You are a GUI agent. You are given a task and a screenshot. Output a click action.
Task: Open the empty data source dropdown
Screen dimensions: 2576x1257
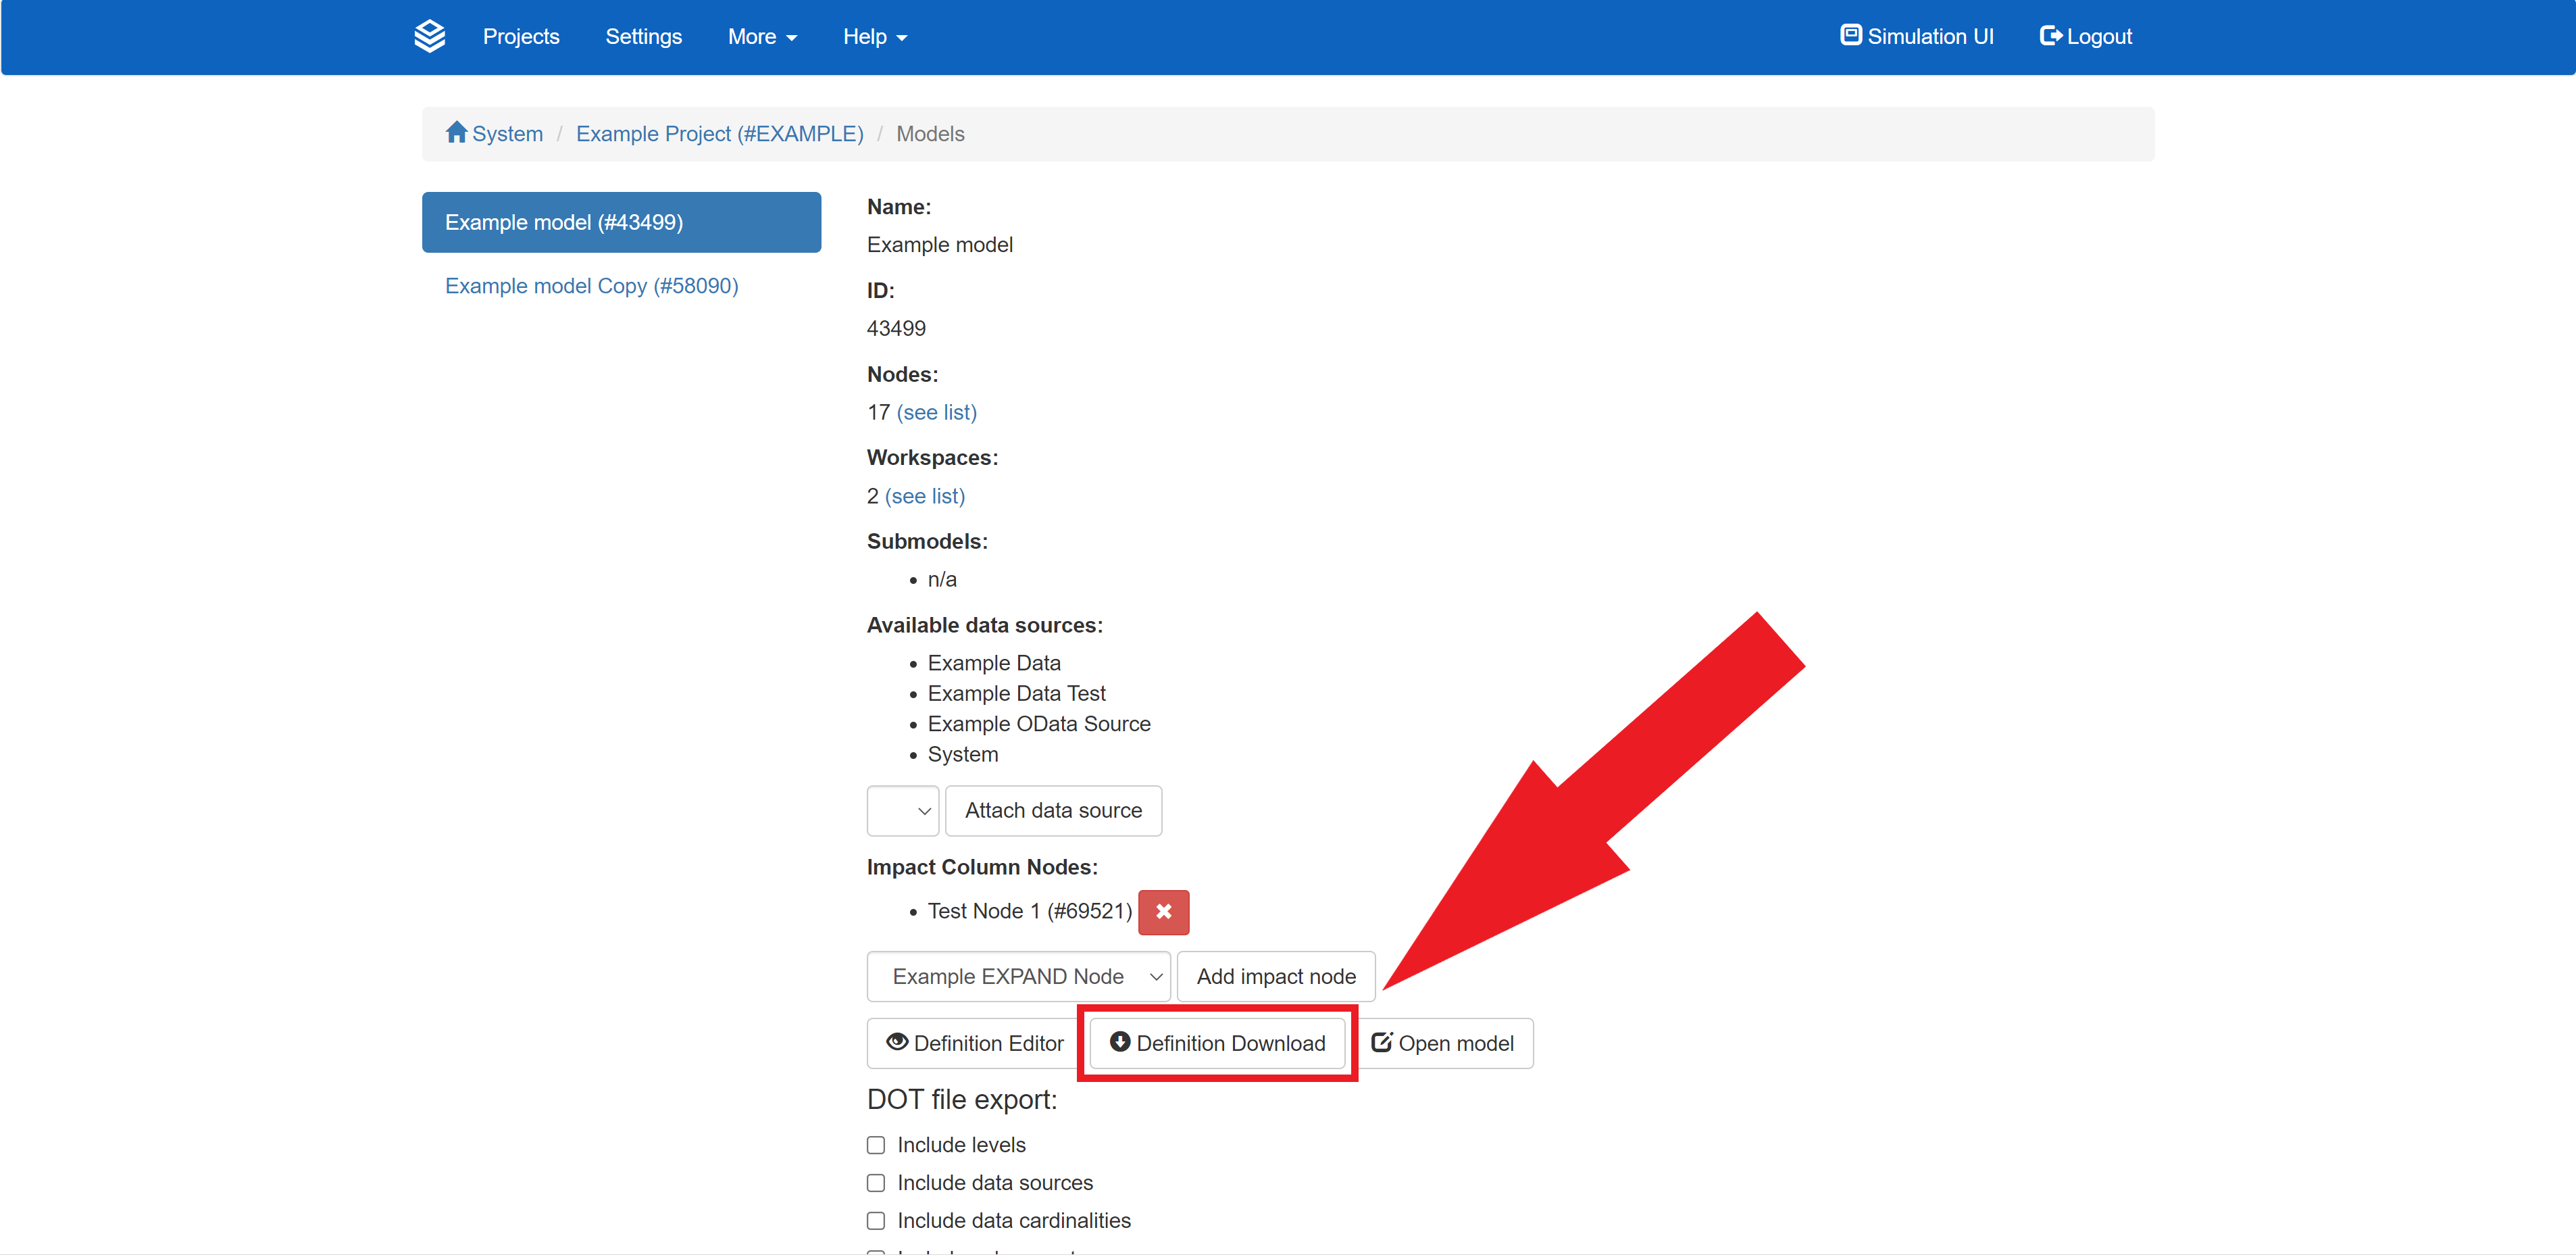(902, 811)
